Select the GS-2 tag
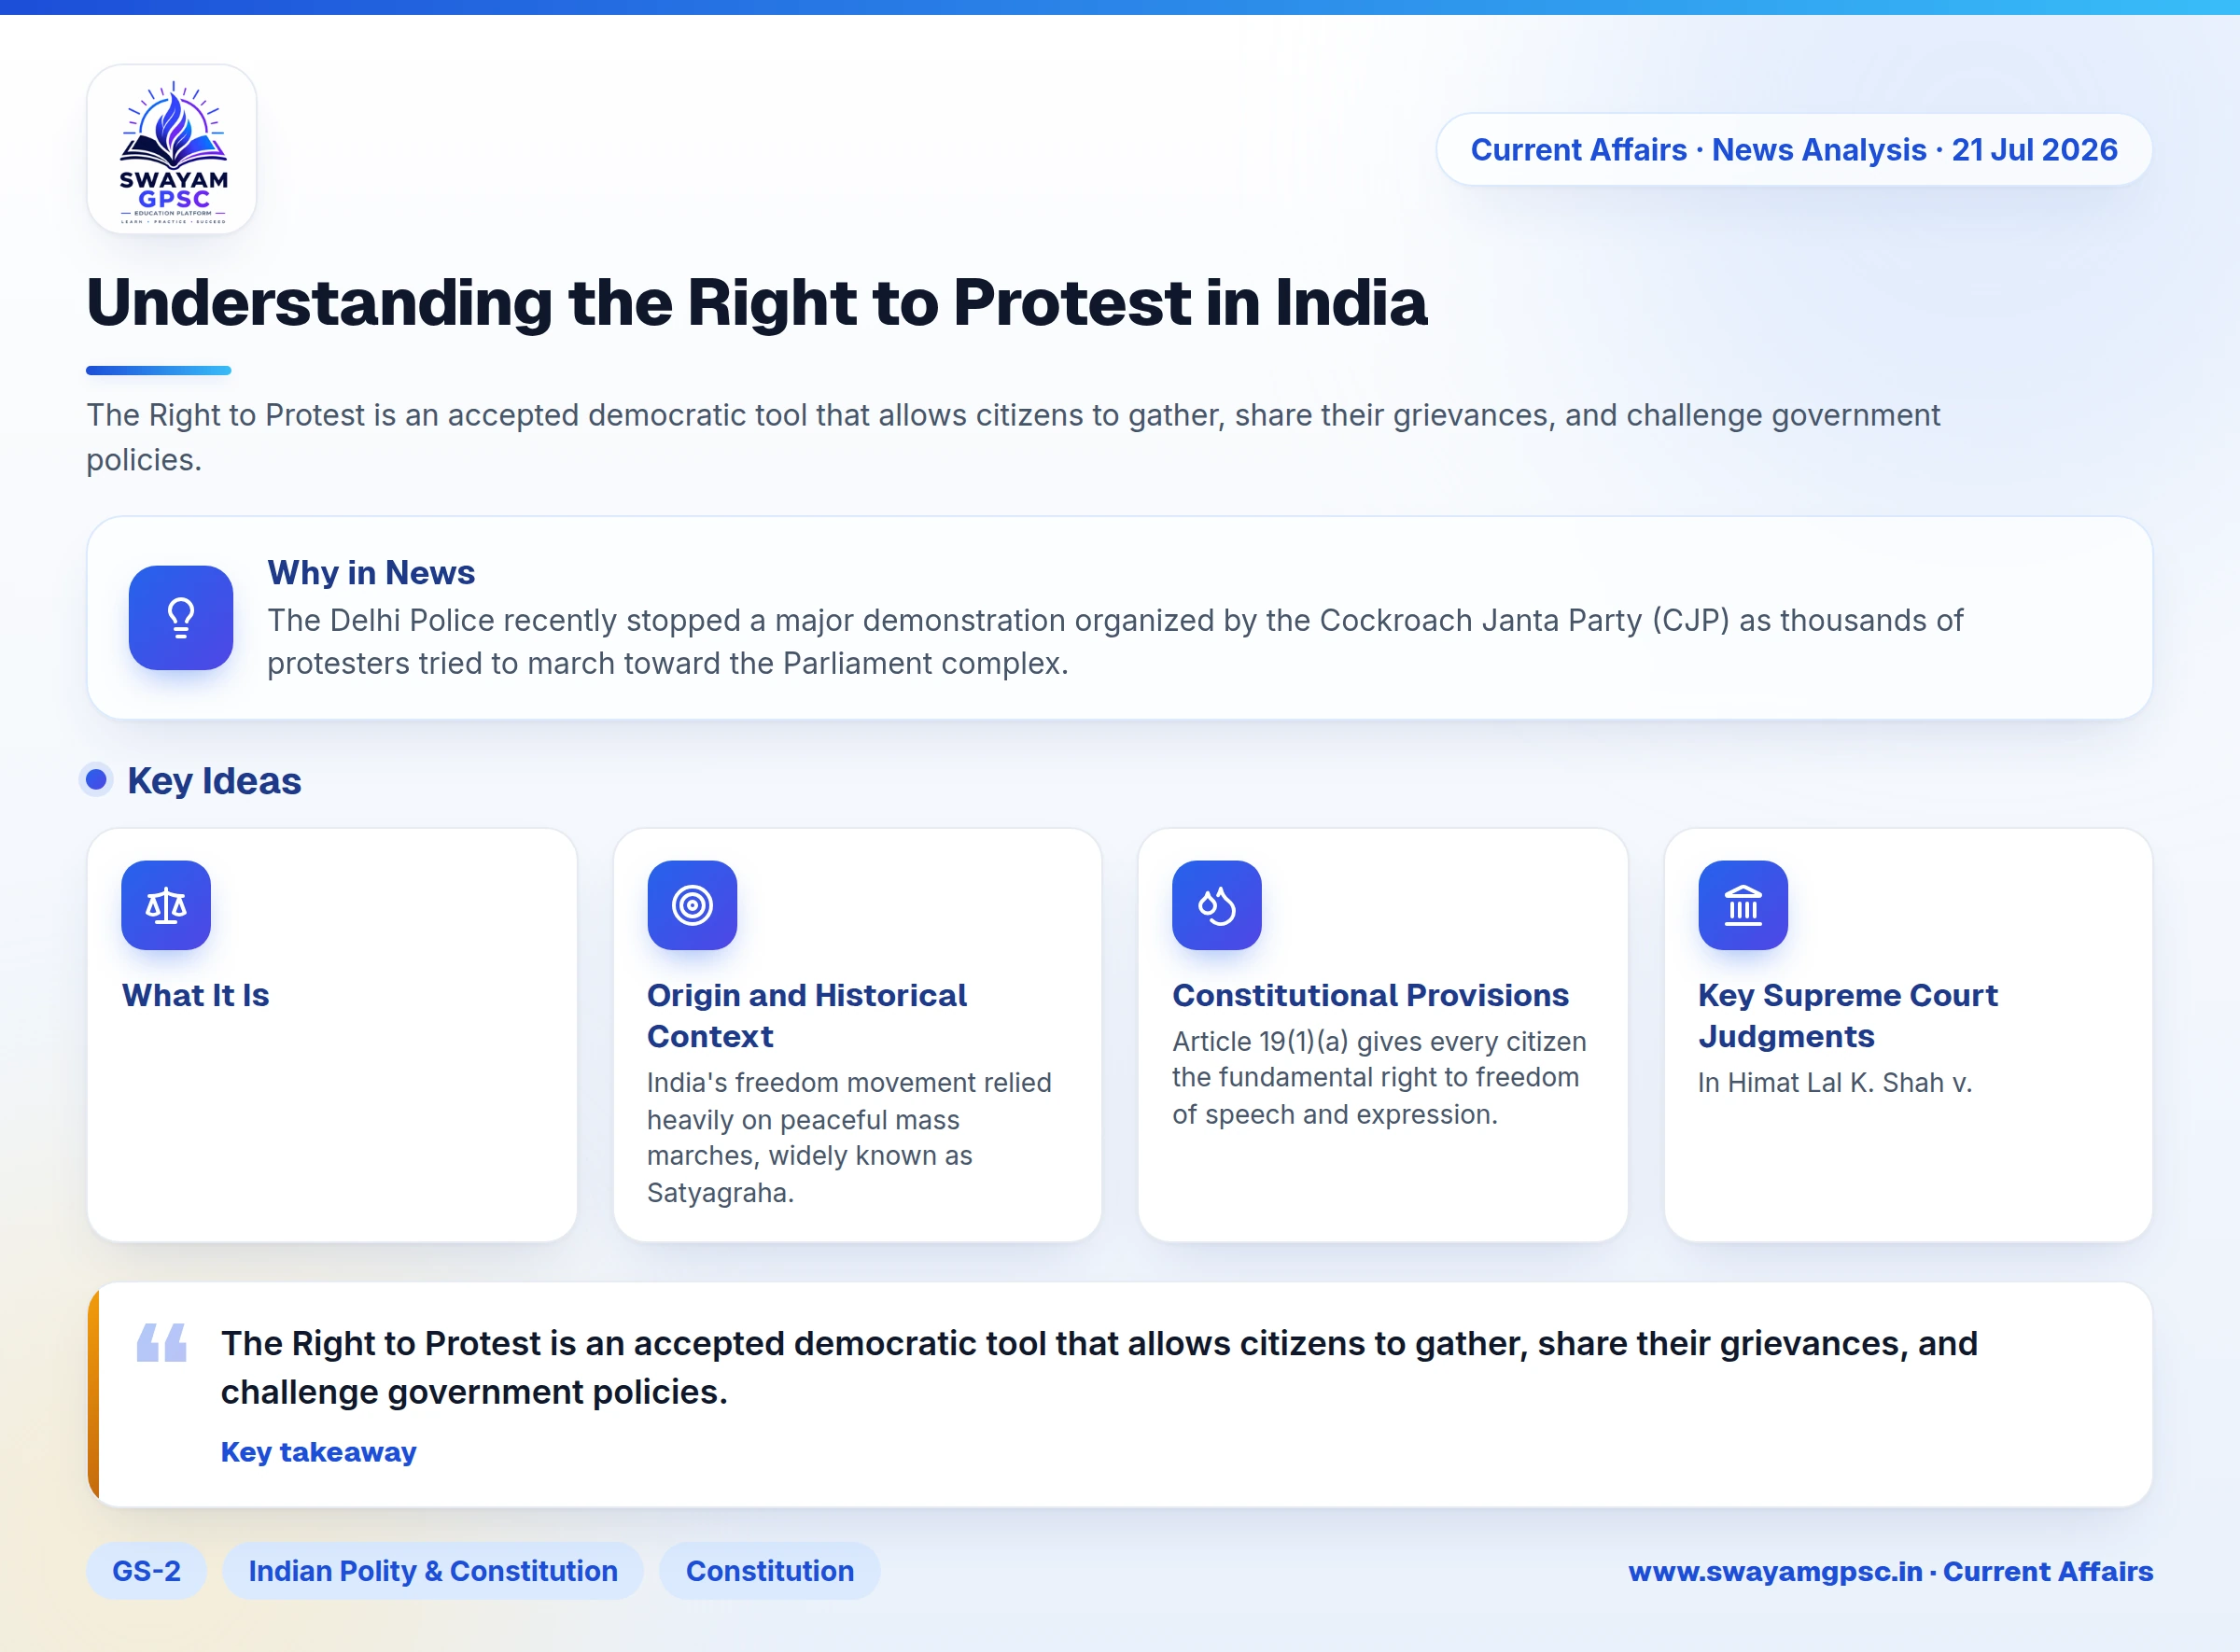The image size is (2240, 1652). [x=147, y=1571]
